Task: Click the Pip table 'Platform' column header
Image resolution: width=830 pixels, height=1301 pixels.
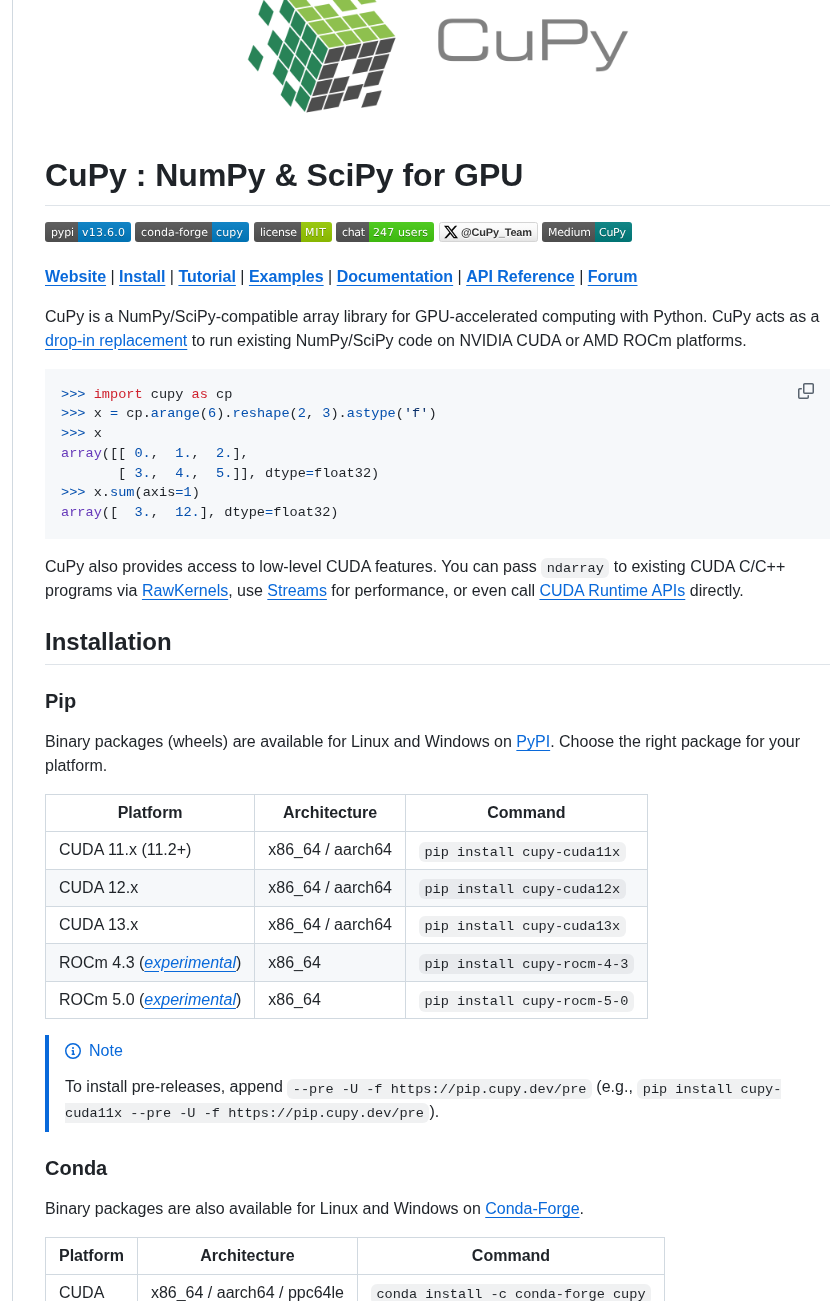Action: coord(150,813)
